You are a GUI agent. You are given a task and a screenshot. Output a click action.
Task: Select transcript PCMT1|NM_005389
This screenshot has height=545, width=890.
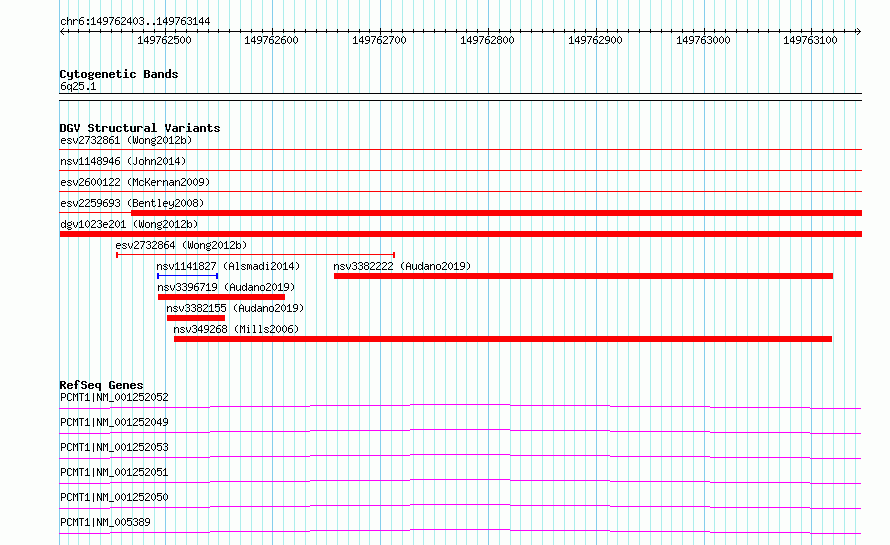106,522
